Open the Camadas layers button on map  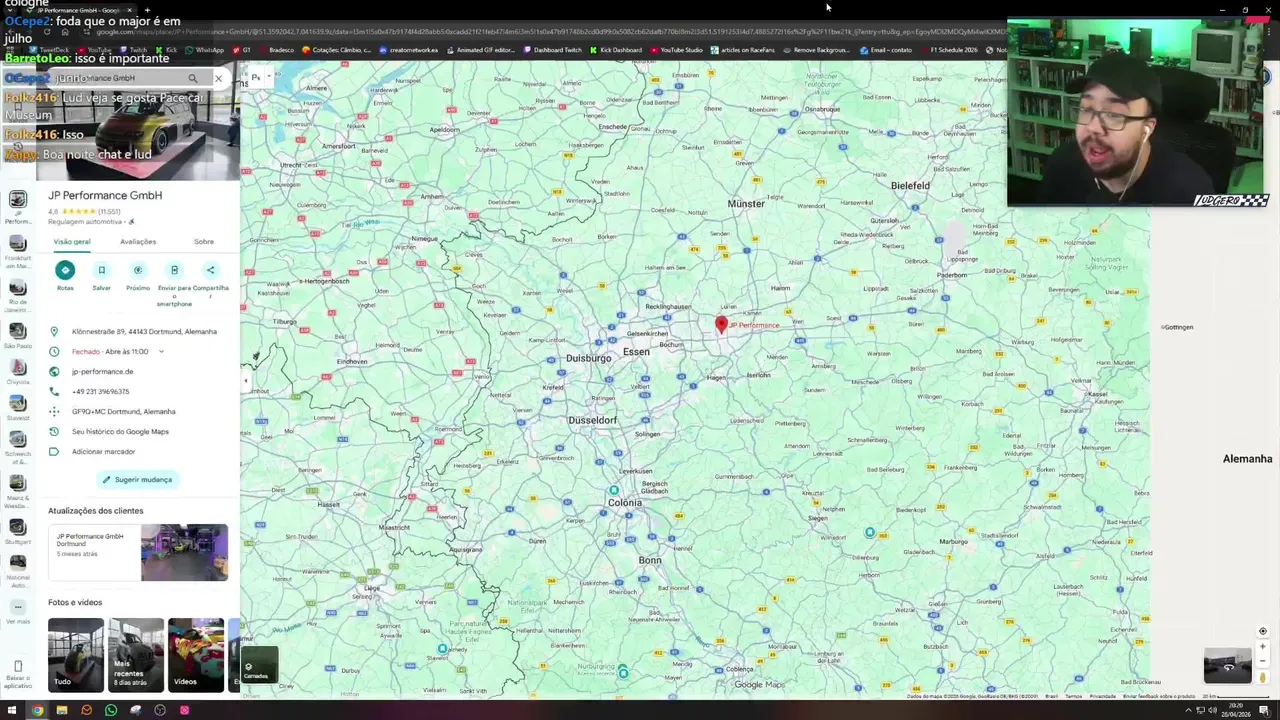258,665
